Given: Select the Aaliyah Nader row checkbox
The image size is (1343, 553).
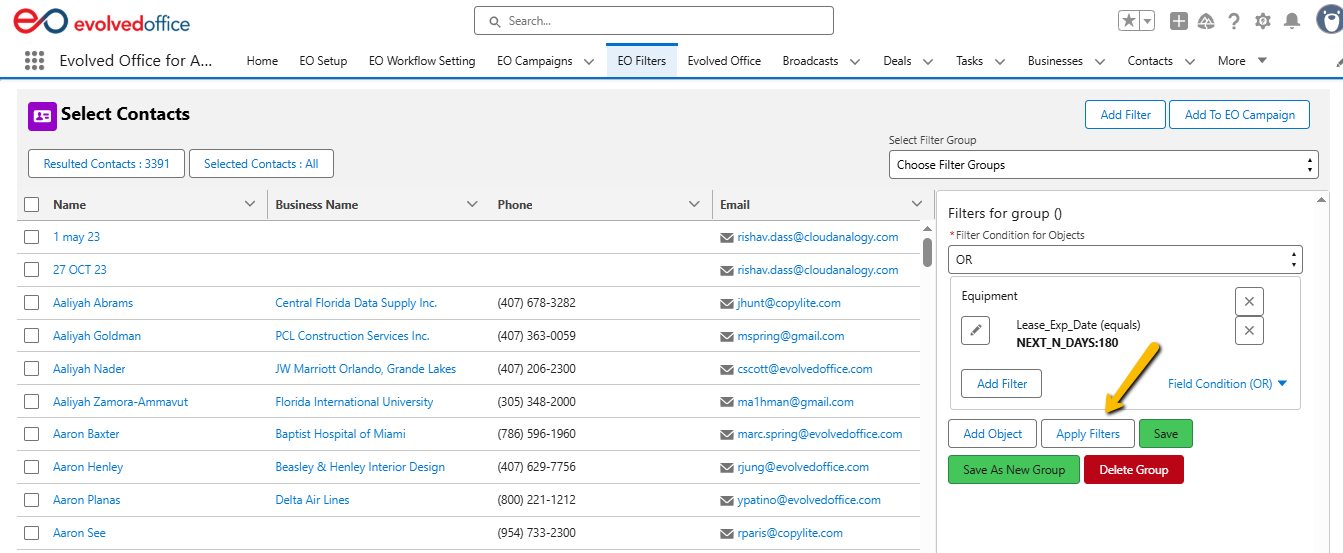Looking at the screenshot, I should click(32, 369).
